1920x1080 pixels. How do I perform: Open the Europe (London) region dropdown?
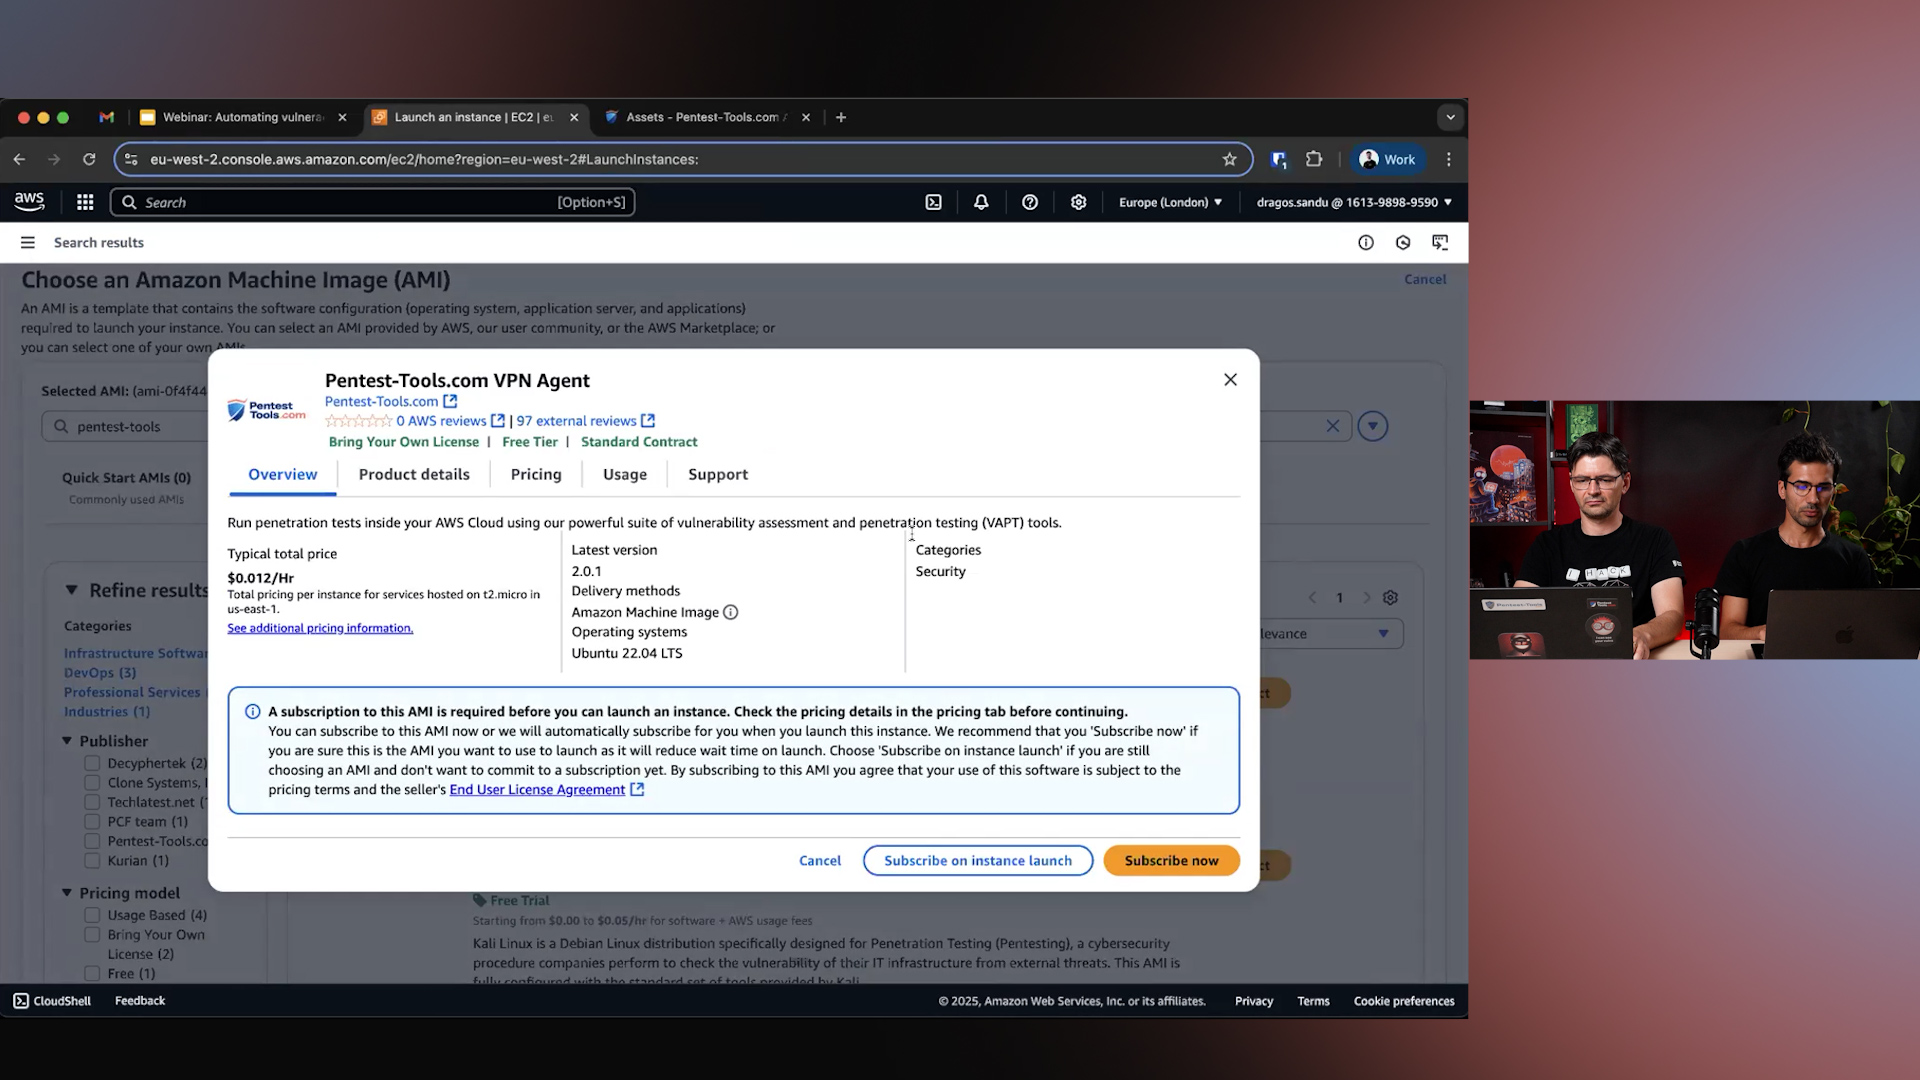1169,201
